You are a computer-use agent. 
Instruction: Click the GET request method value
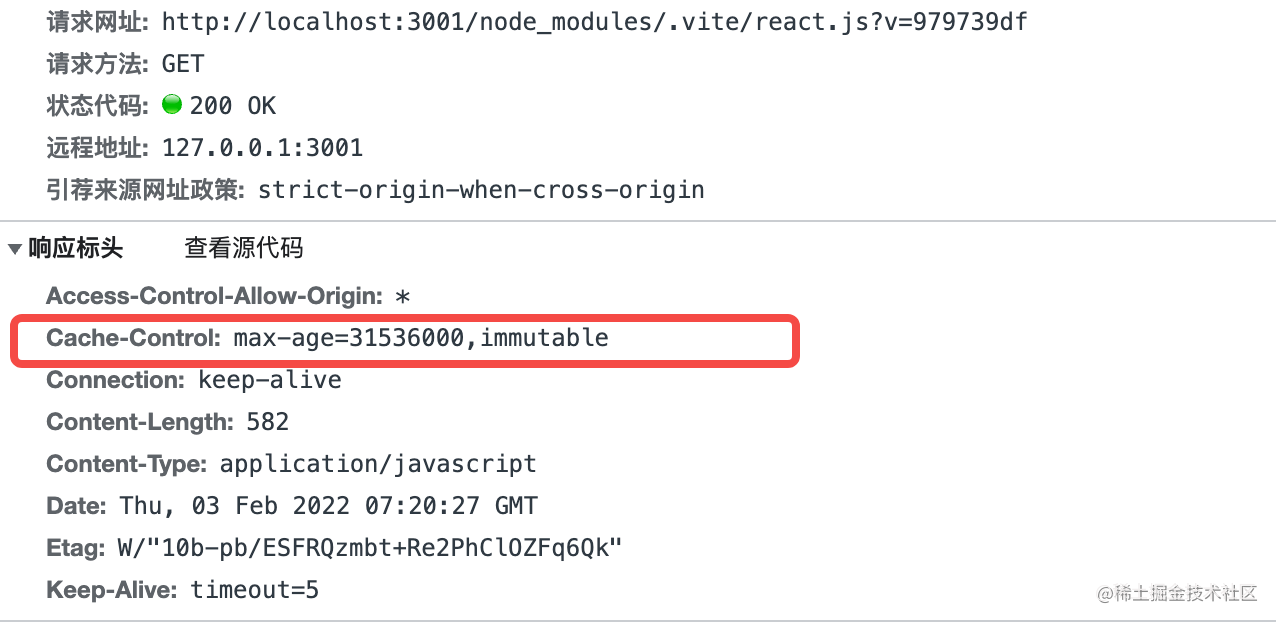[183, 64]
